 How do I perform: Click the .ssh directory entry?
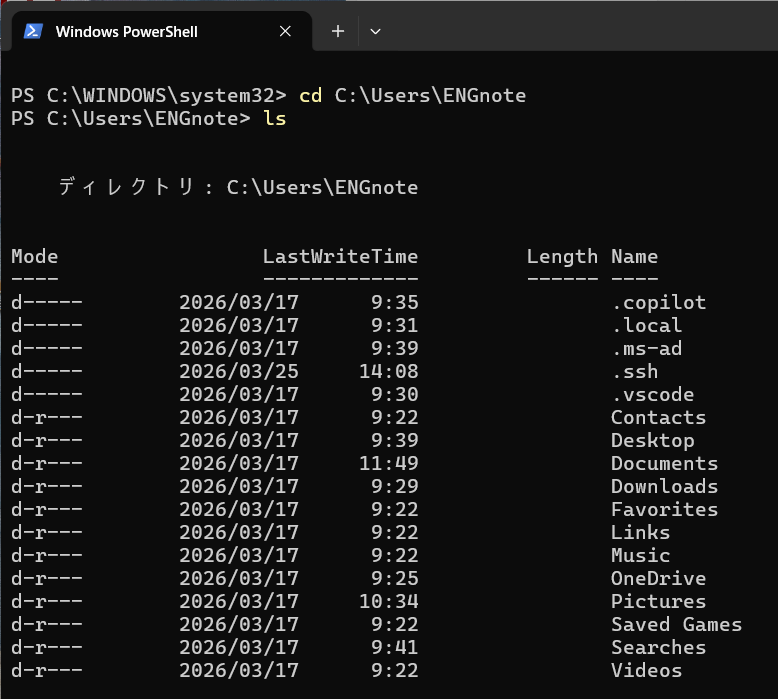(634, 371)
